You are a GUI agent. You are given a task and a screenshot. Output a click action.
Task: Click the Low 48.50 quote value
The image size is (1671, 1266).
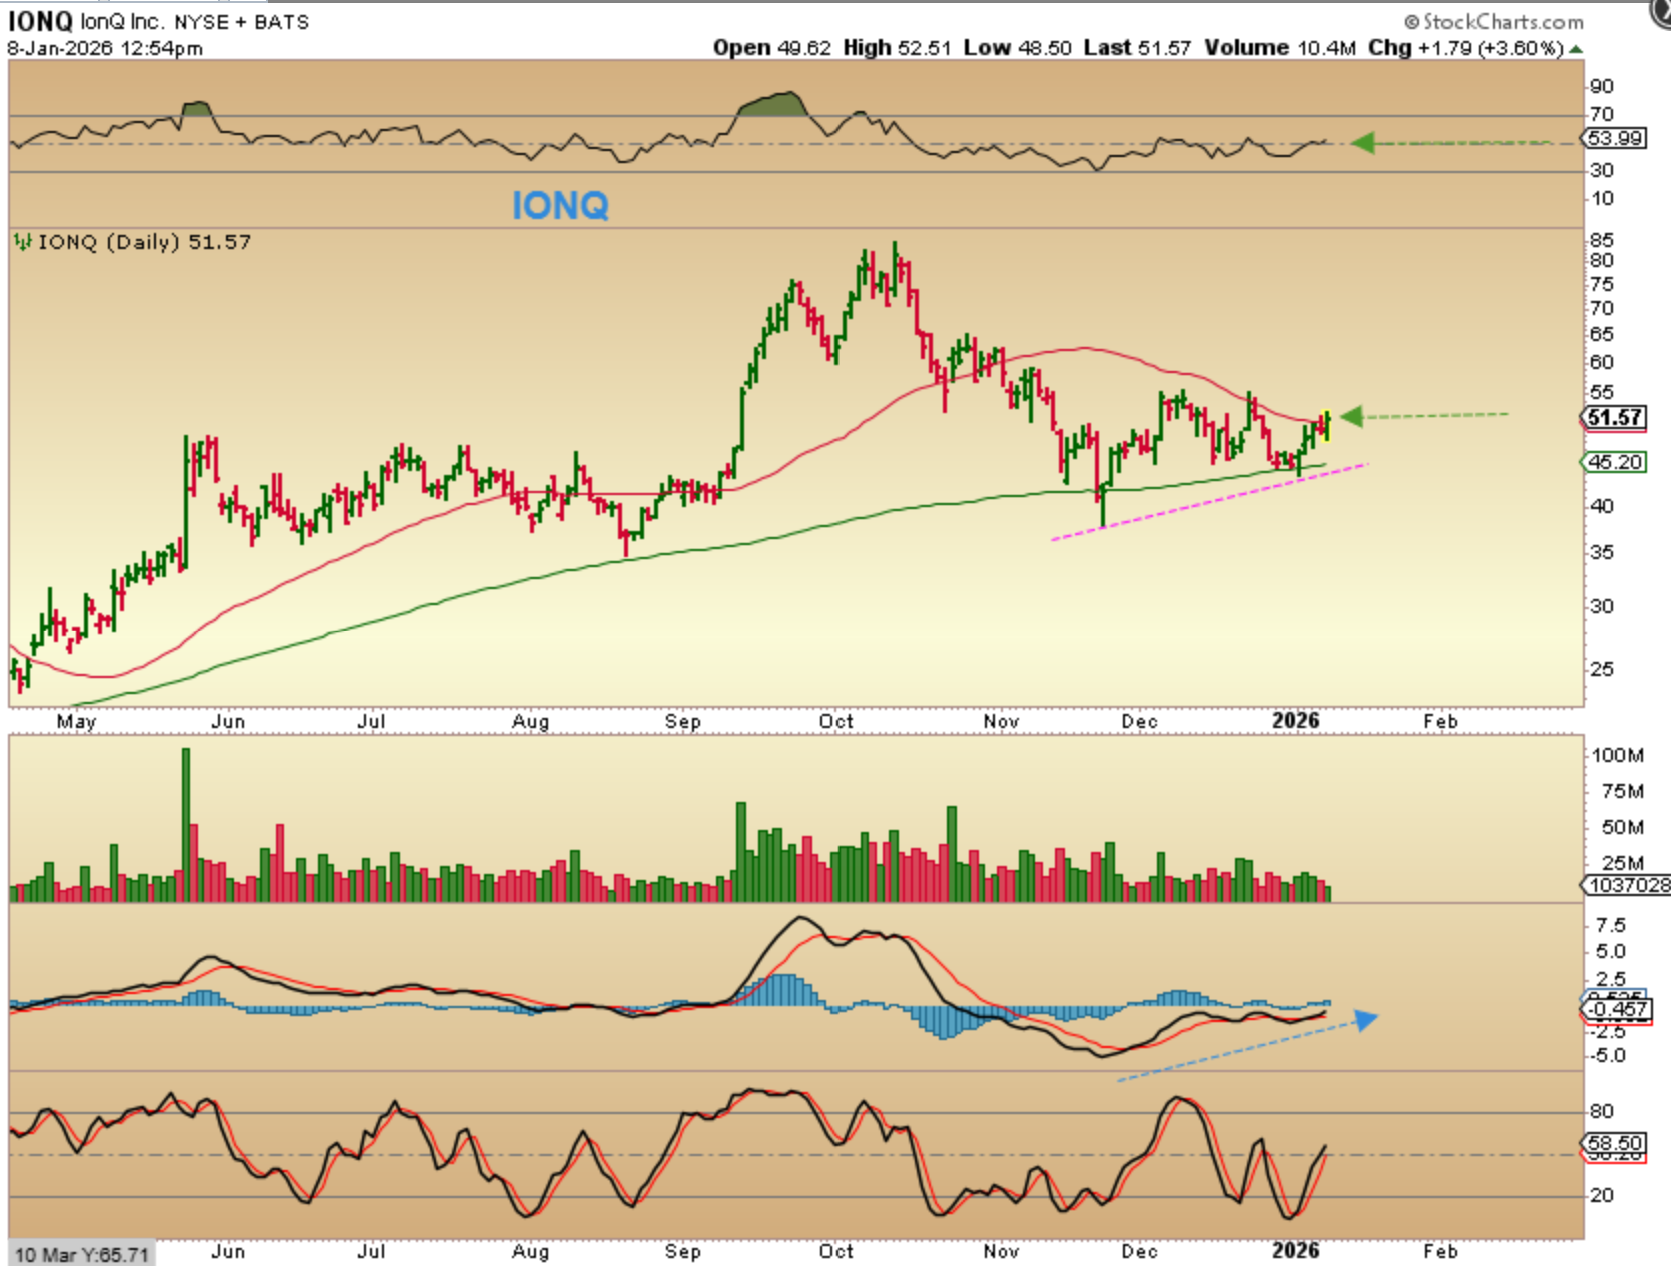pyautogui.click(x=1017, y=48)
